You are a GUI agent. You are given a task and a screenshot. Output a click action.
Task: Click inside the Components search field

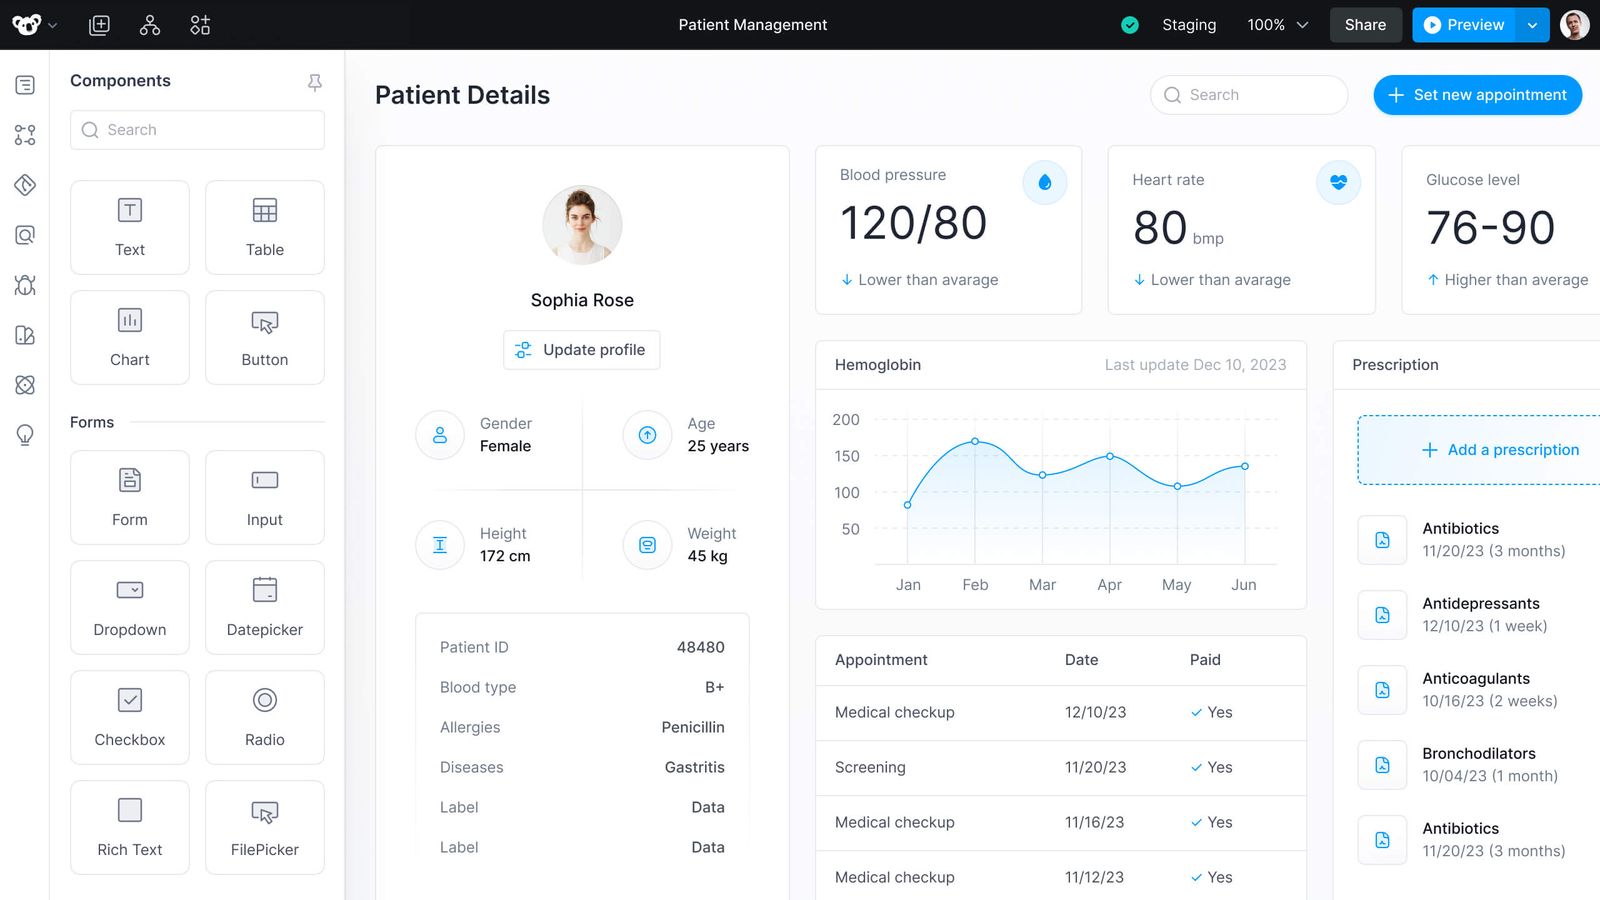[197, 129]
